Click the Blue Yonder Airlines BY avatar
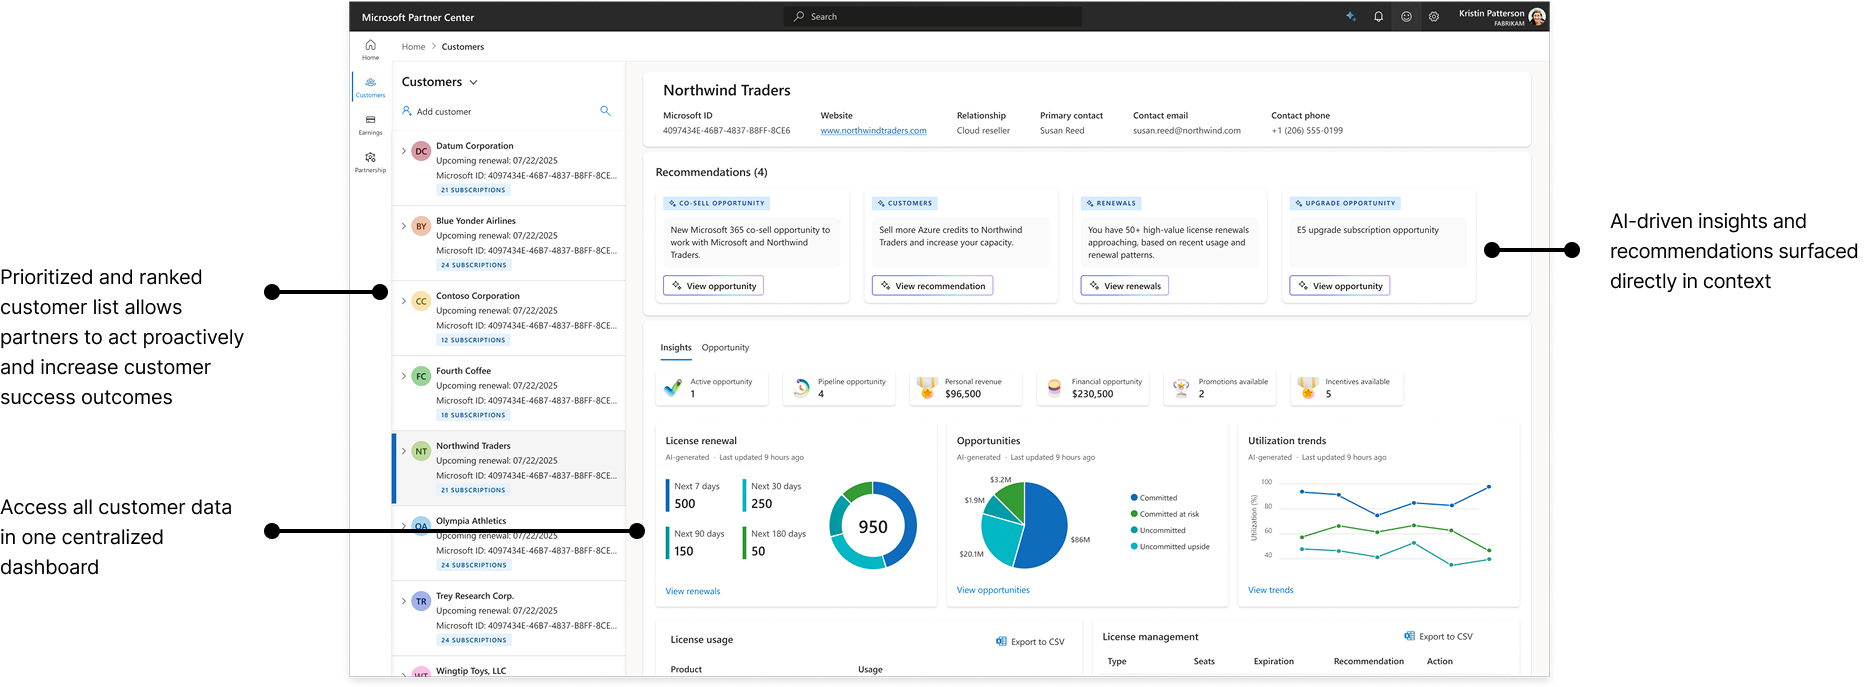 tap(421, 226)
